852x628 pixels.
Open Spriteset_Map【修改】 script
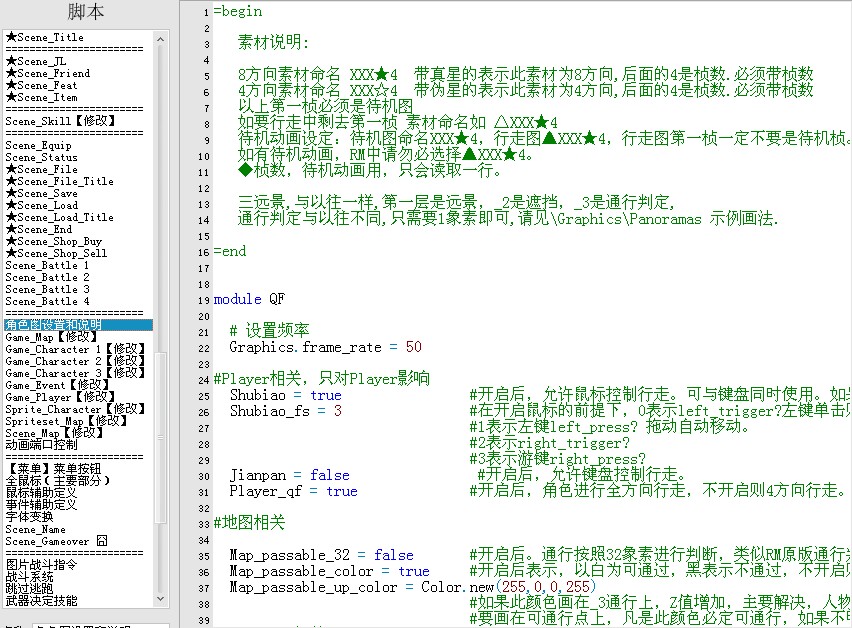pos(66,421)
